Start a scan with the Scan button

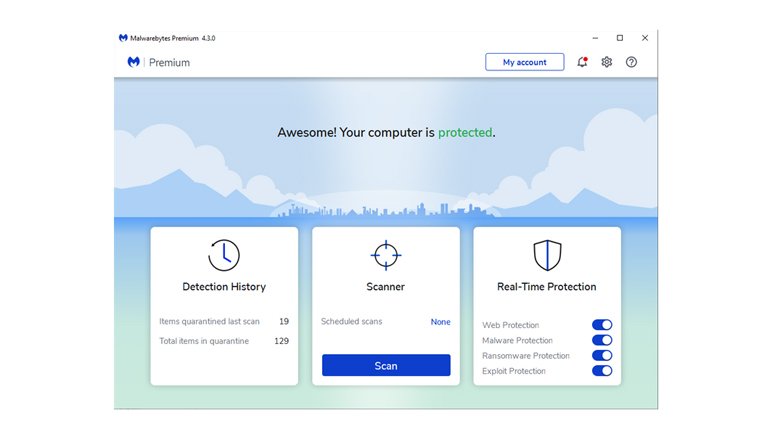(386, 366)
